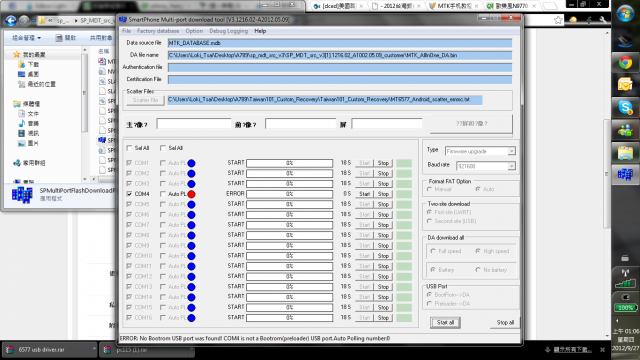Toggle the second Sel All checkbox

tap(163, 148)
